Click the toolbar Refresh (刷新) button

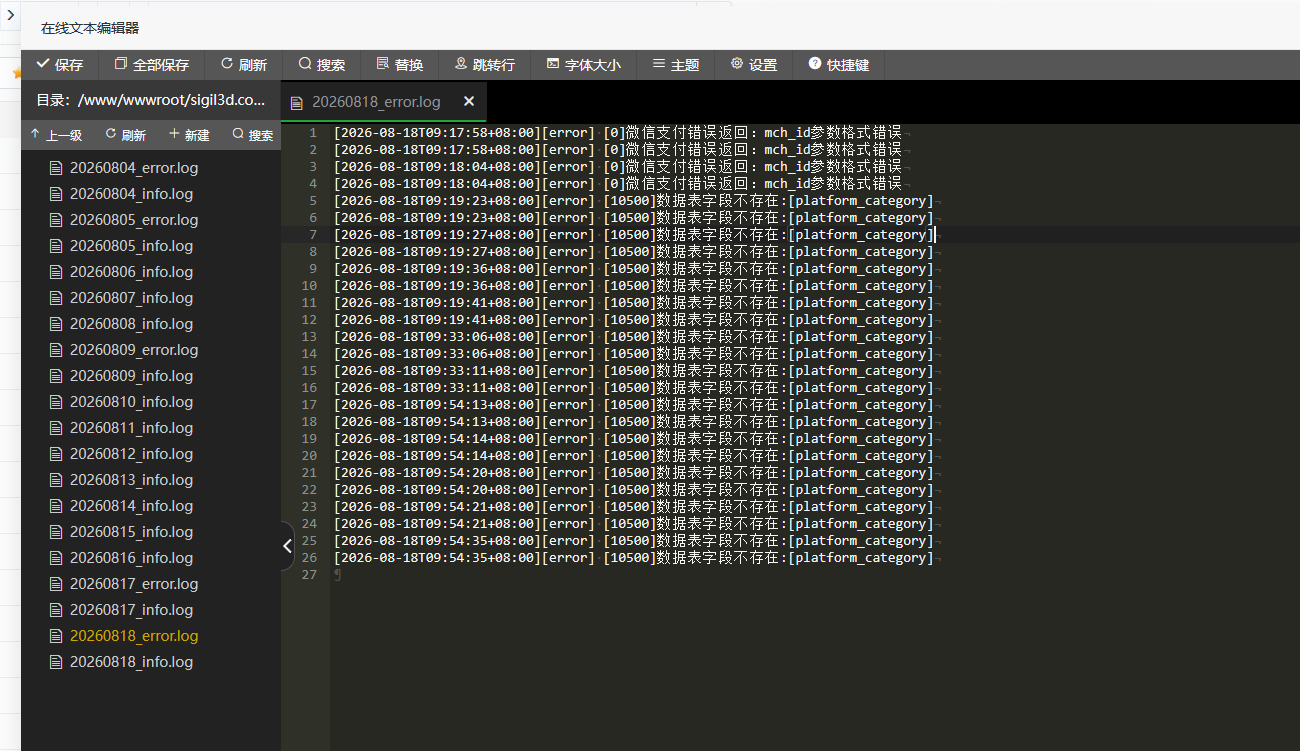244,65
